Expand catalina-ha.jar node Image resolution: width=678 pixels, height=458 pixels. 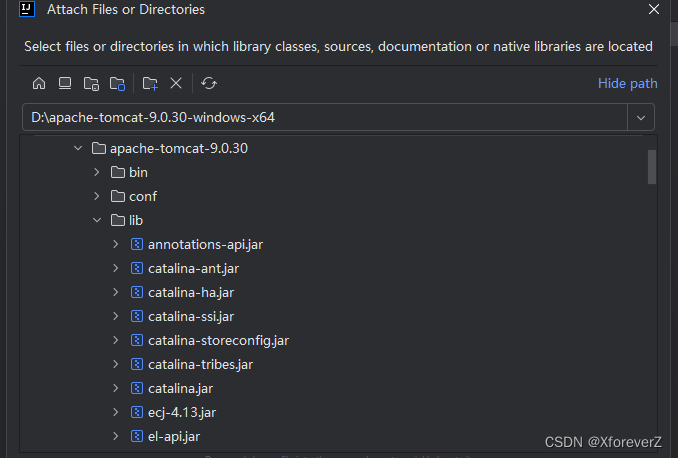(x=115, y=292)
